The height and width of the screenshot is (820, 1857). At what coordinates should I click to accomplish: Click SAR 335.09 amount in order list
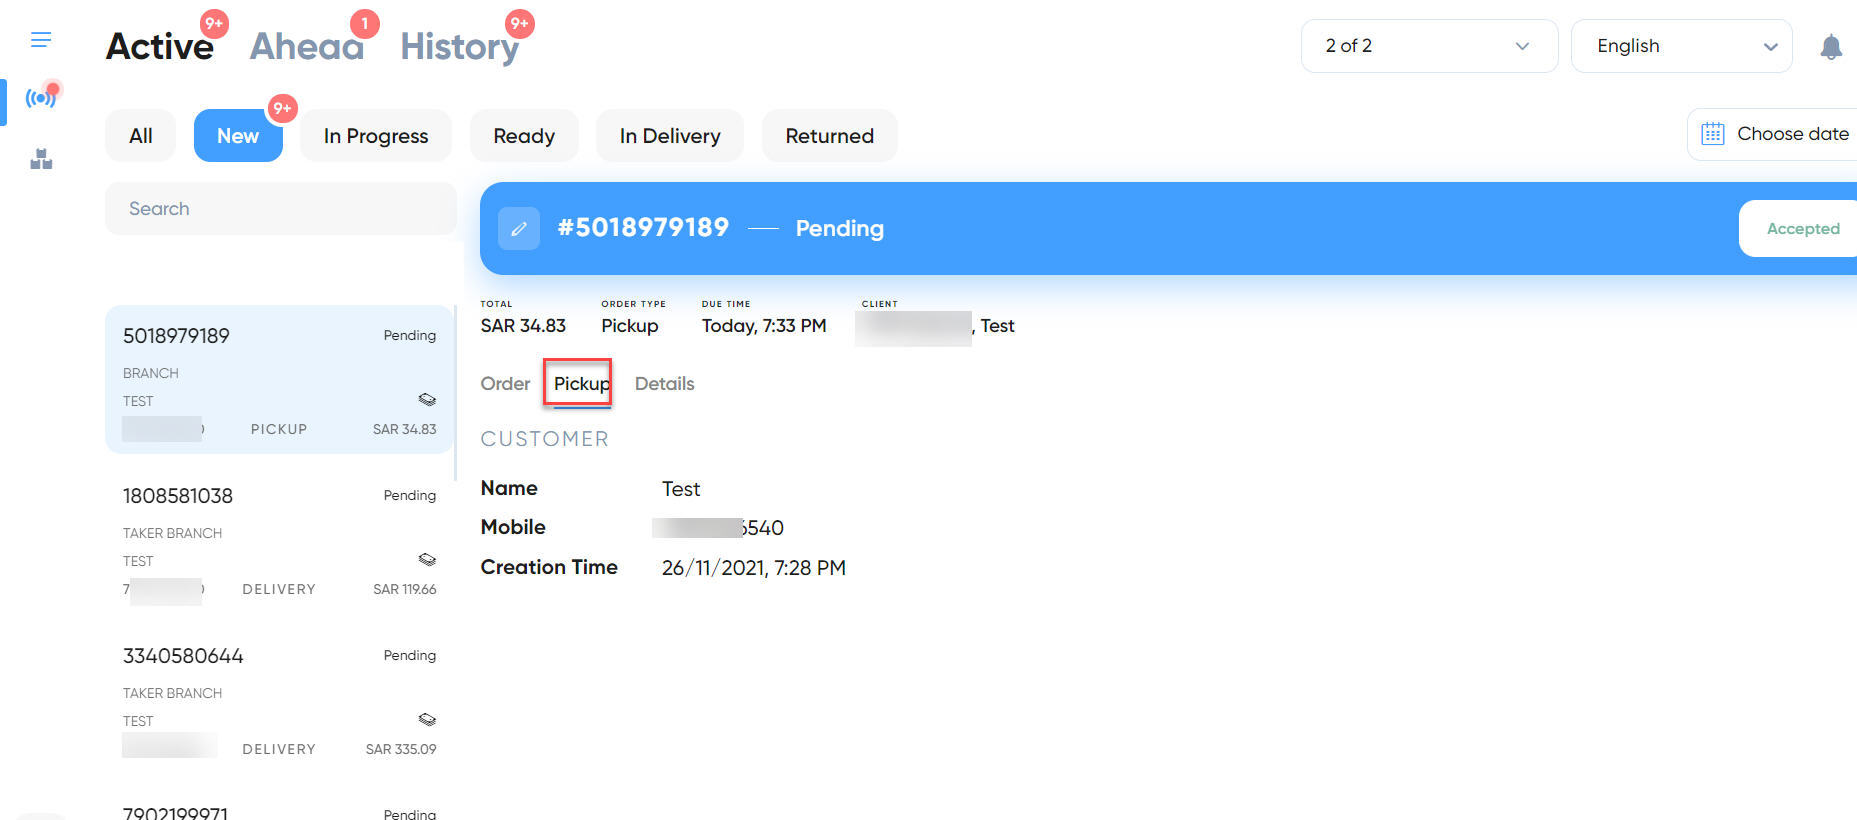[401, 750]
